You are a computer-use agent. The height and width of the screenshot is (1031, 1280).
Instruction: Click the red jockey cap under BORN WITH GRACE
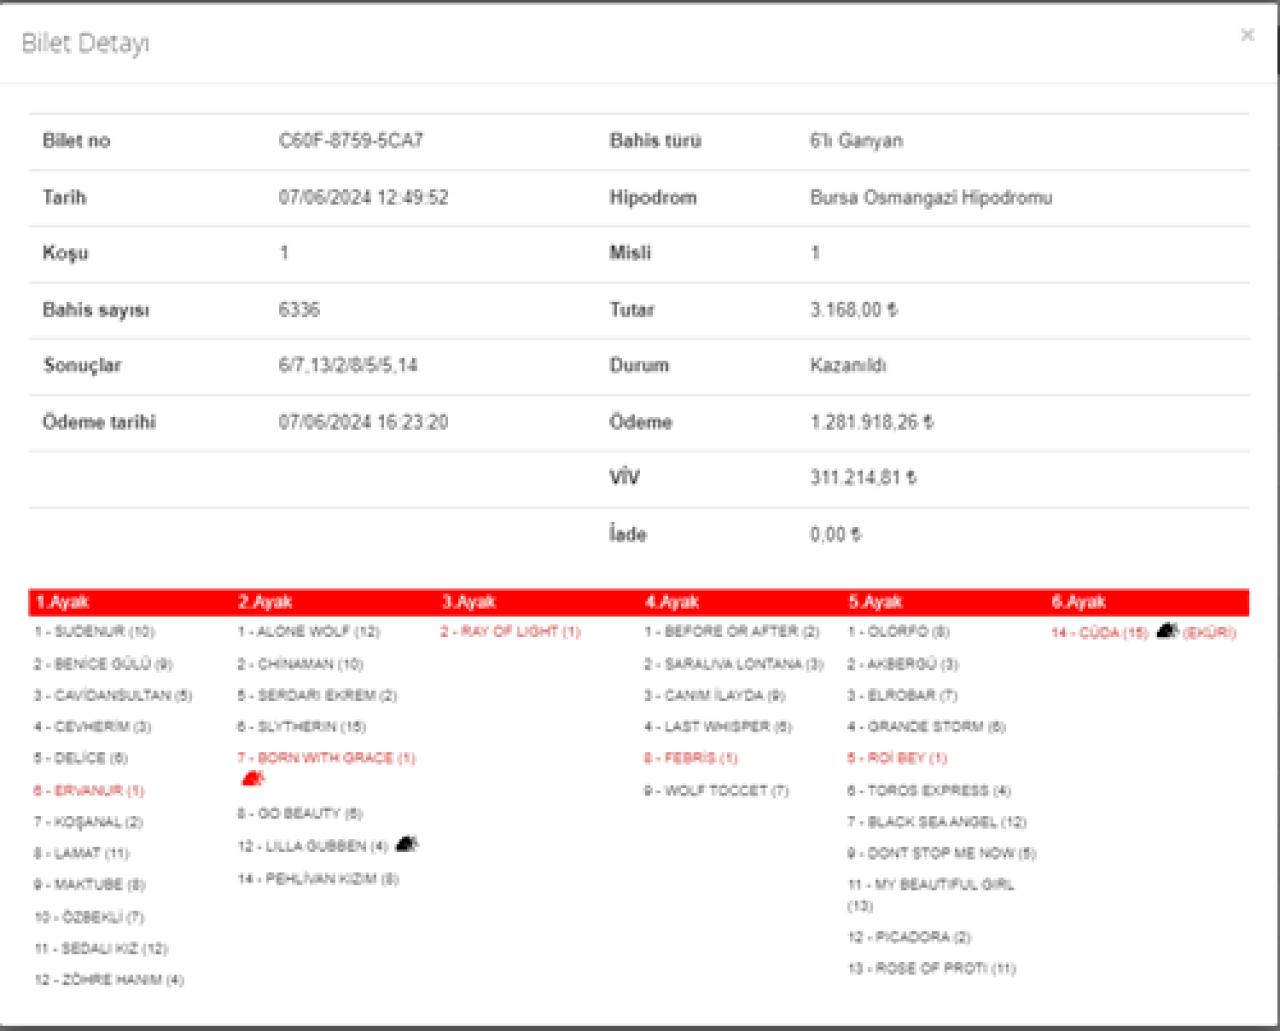click(x=253, y=777)
